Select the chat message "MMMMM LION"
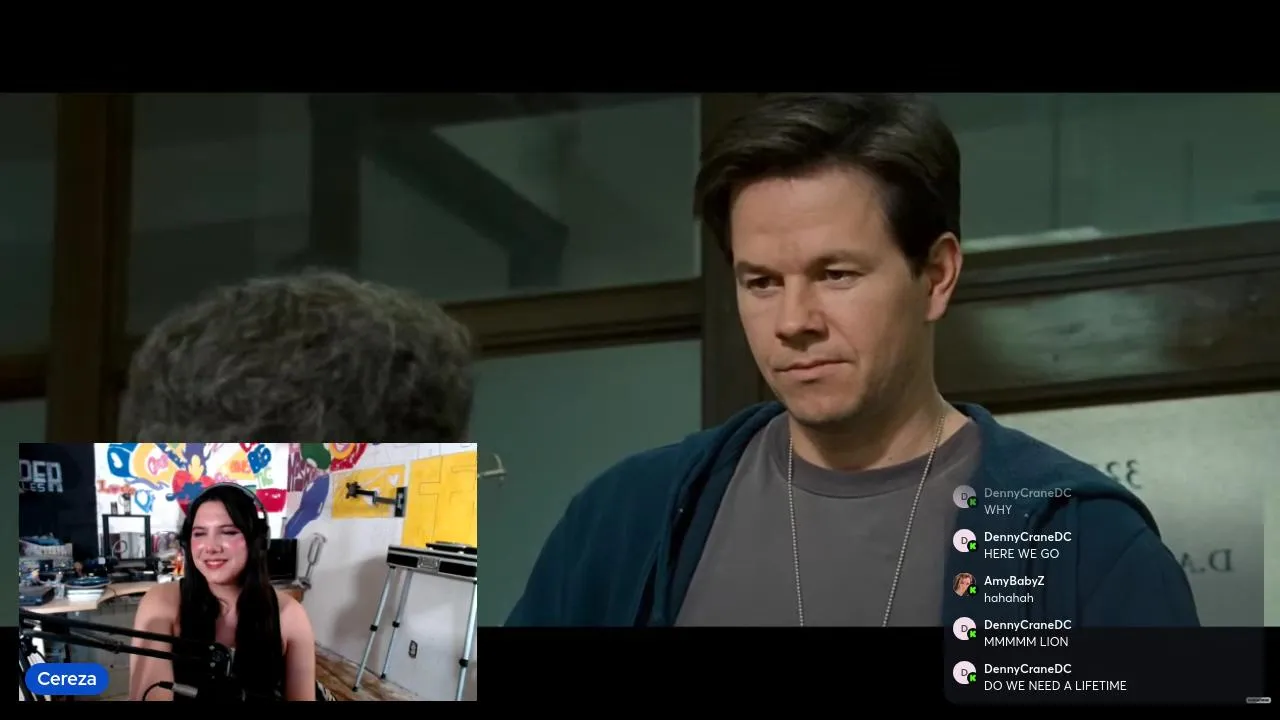Image resolution: width=1280 pixels, height=720 pixels. click(1026, 642)
